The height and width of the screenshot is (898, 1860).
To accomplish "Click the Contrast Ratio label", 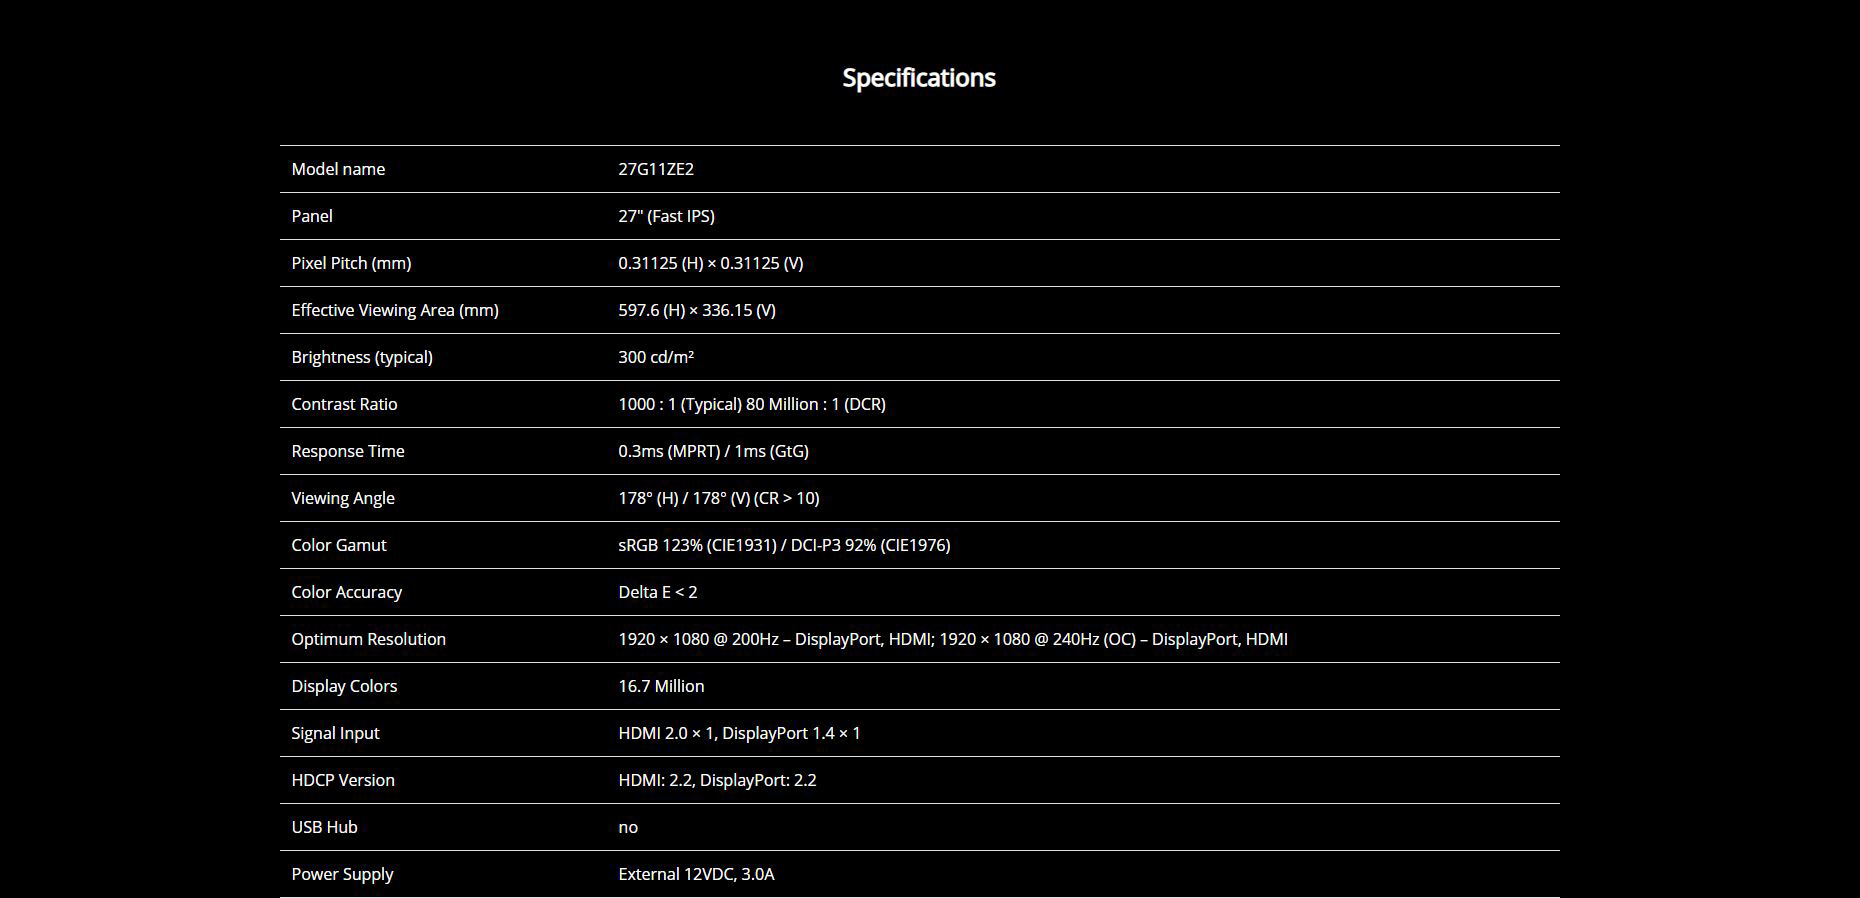I will (344, 404).
